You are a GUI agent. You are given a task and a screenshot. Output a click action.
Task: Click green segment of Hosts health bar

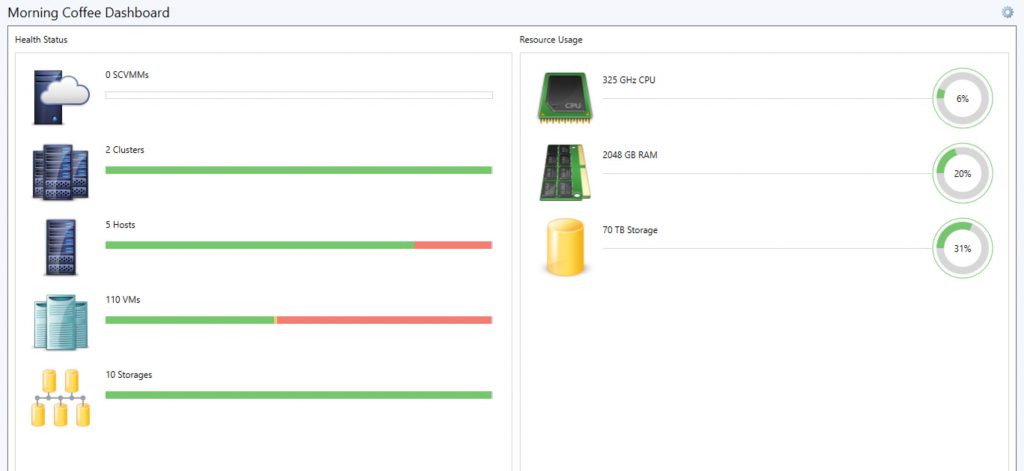click(259, 245)
